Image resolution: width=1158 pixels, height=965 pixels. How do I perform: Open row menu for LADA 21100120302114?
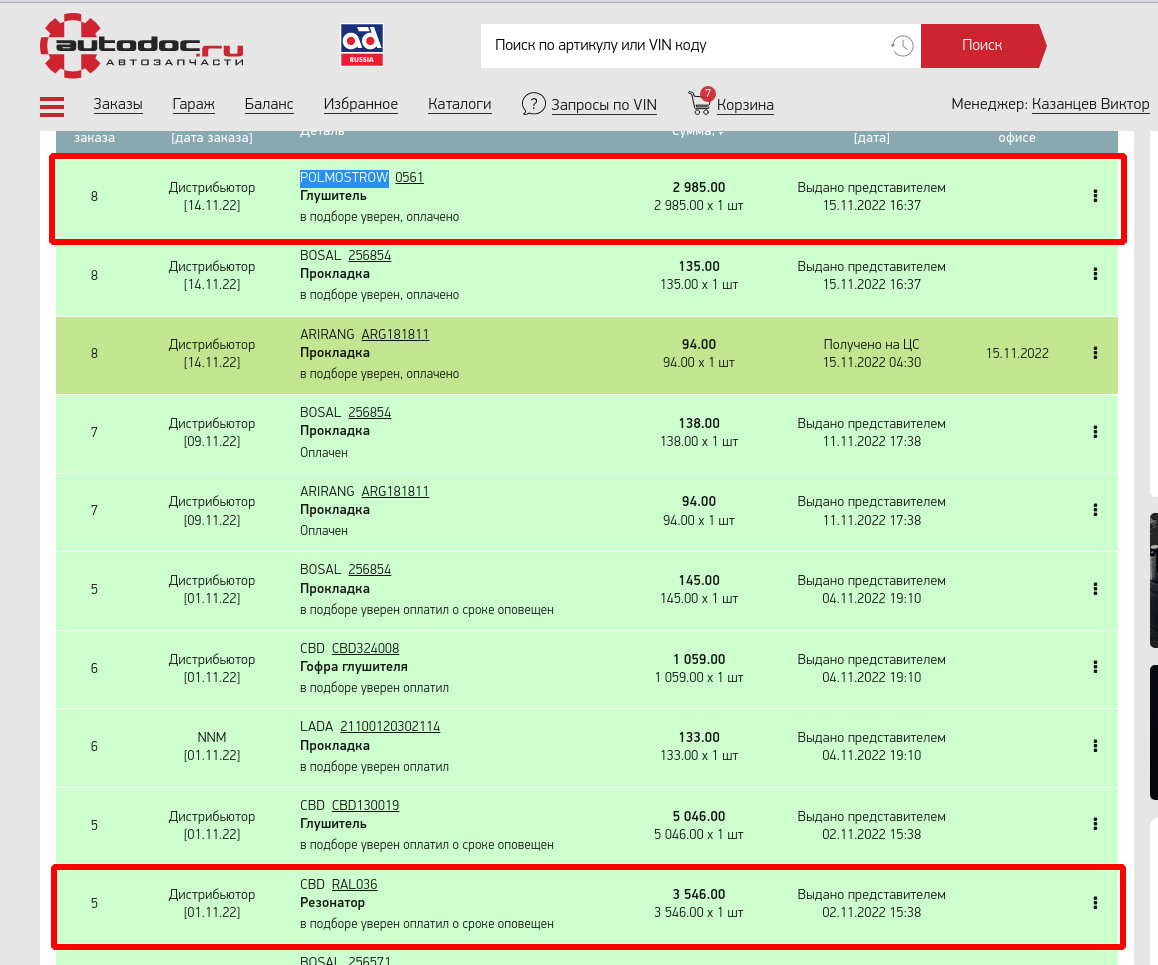click(1095, 746)
